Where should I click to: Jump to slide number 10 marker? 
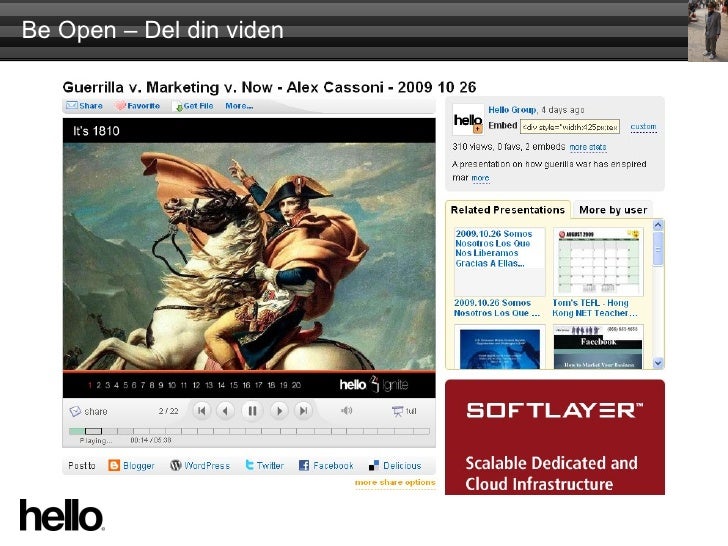tap(172, 385)
